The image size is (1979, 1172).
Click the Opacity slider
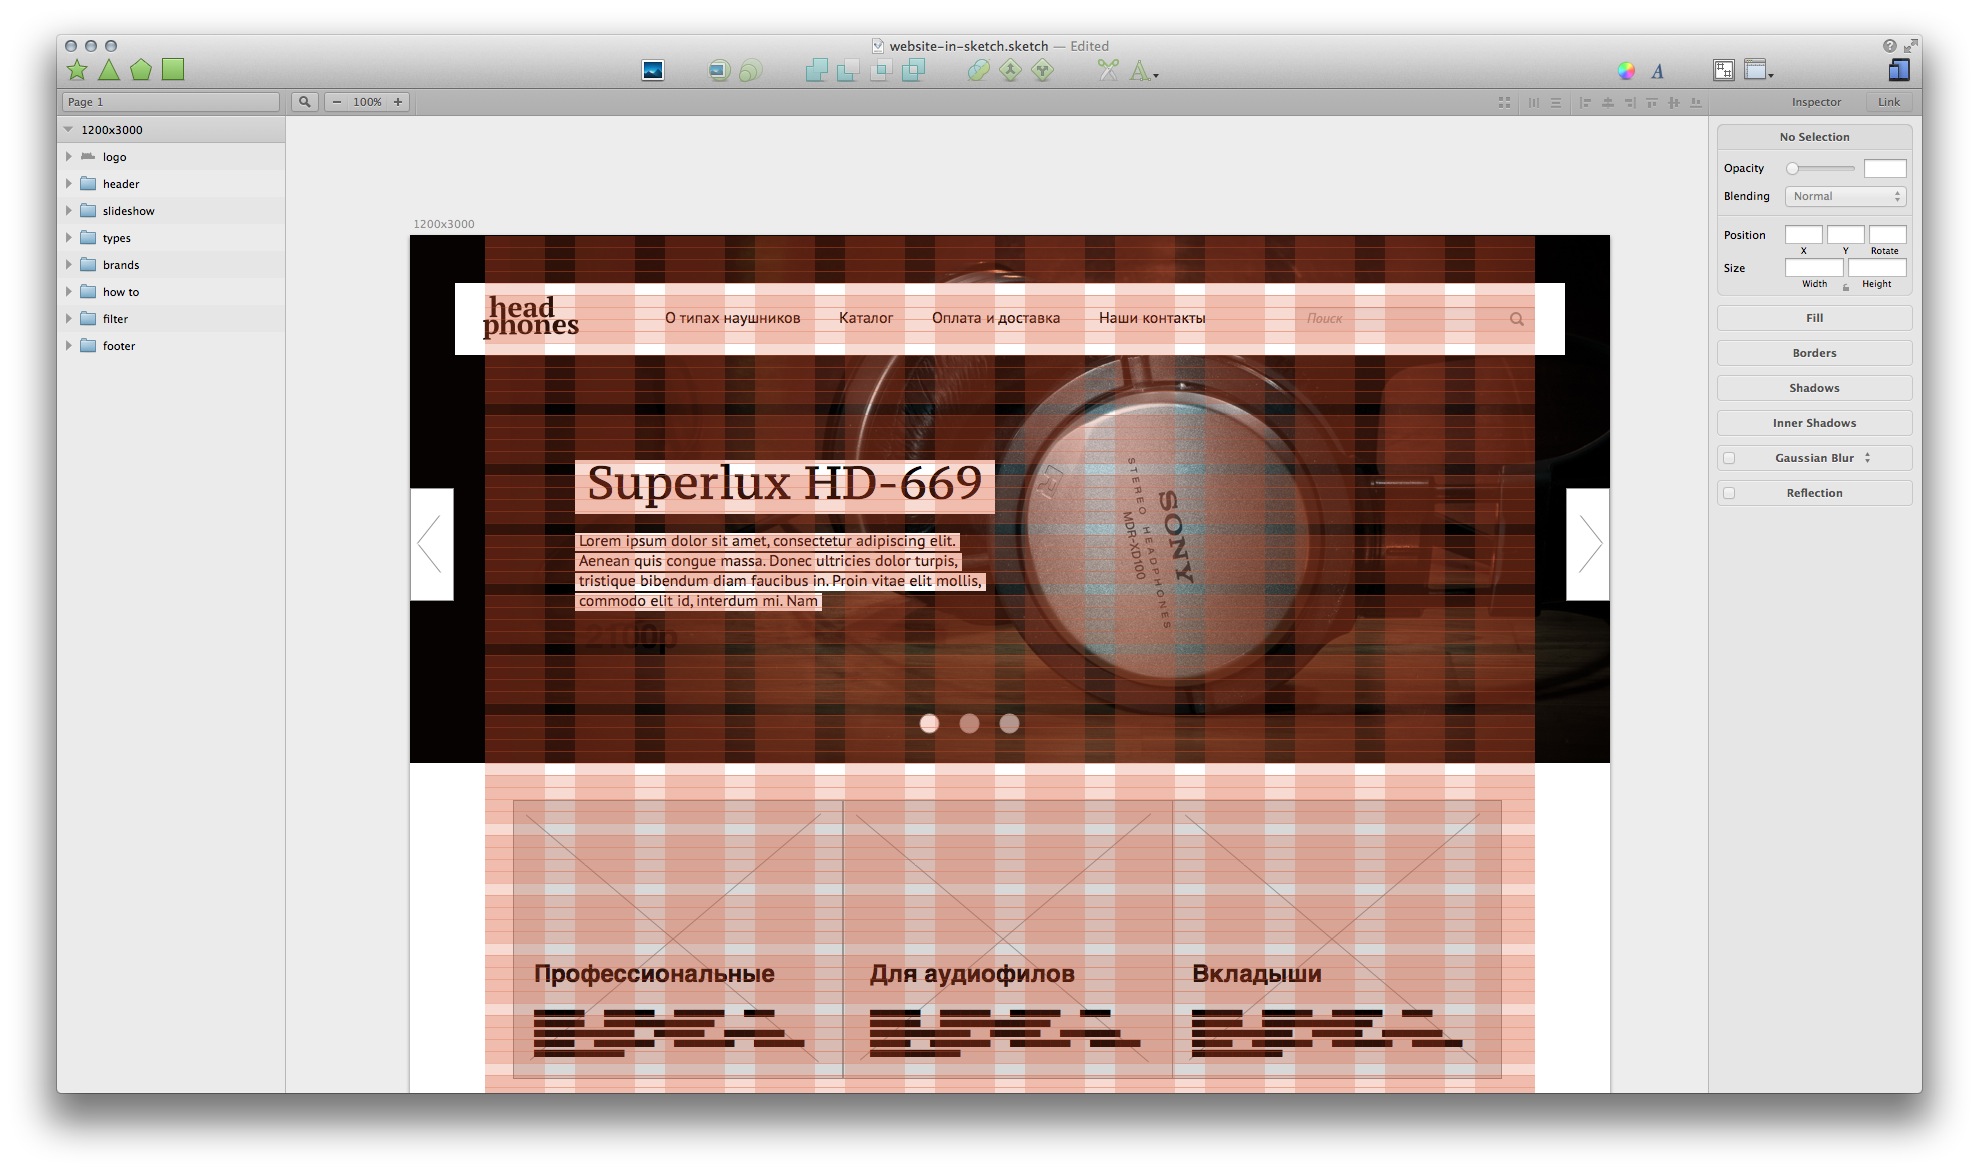(1822, 169)
